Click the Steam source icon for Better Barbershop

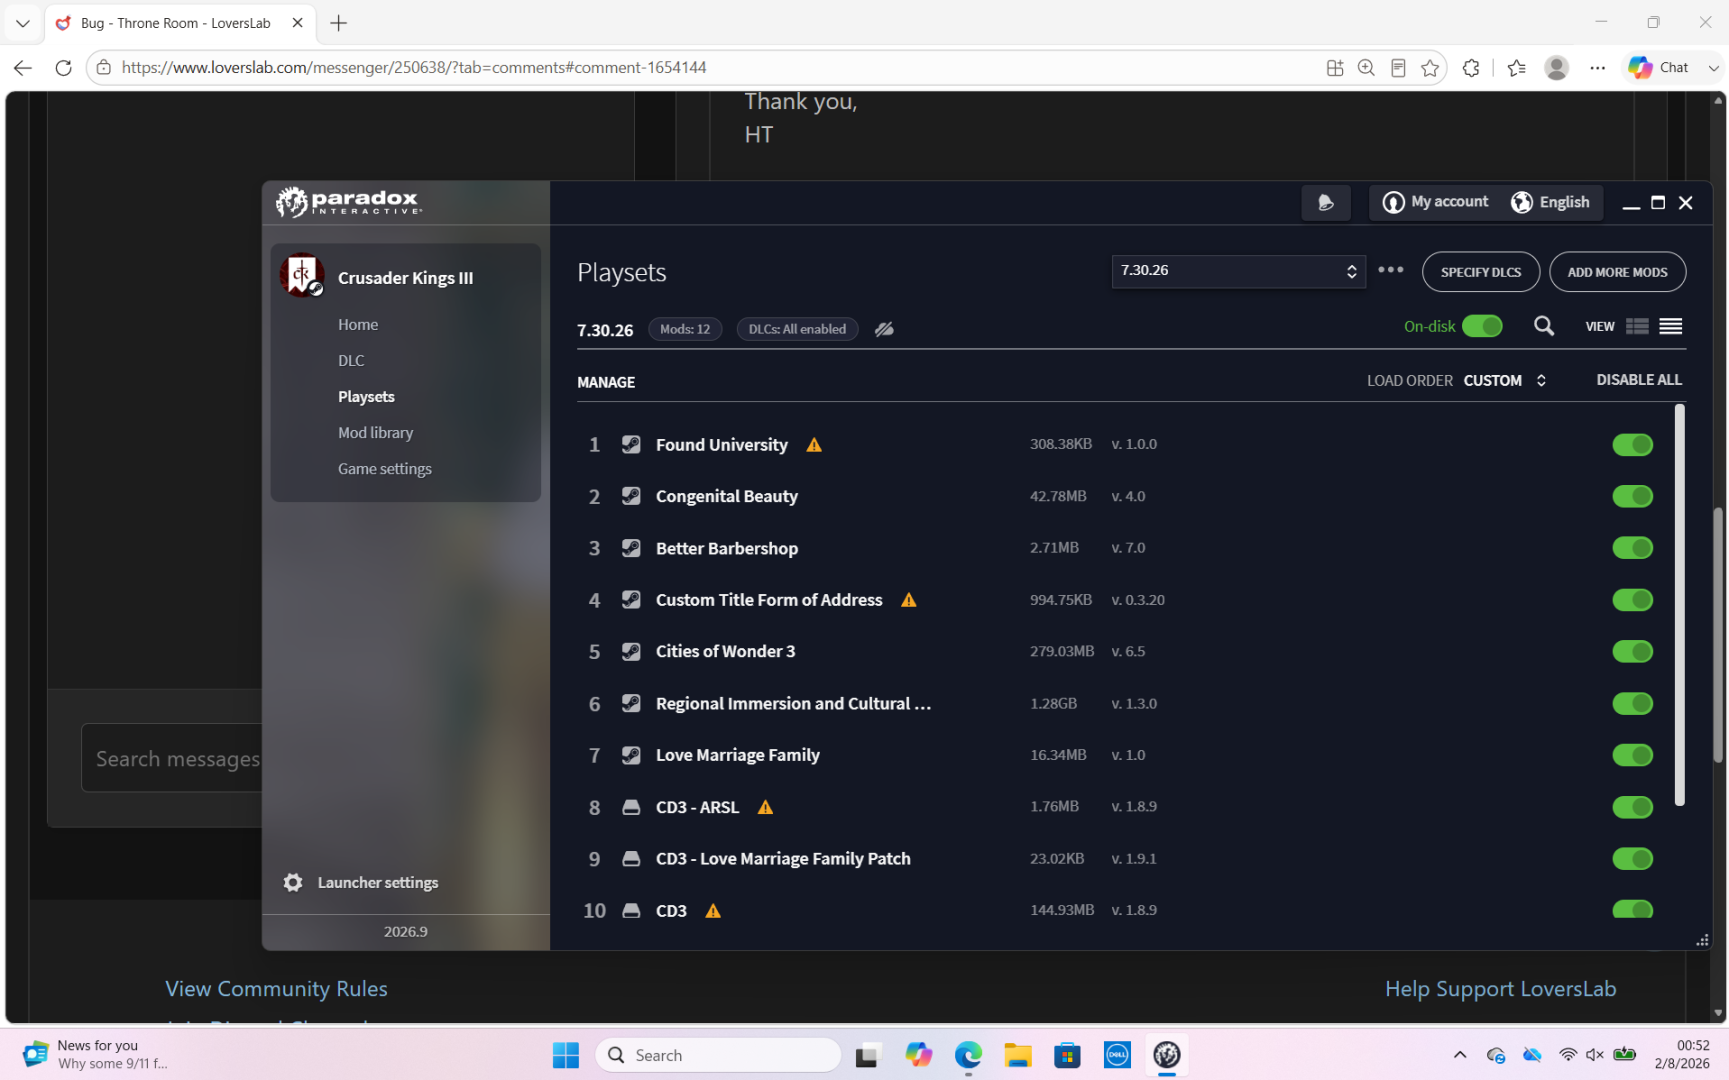tap(631, 548)
